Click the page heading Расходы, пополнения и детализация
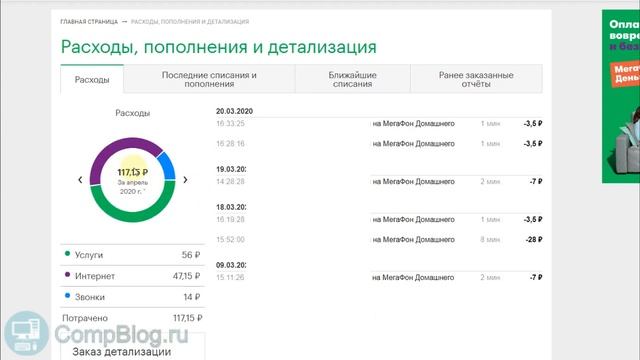This screenshot has height=360, width=640. 219,47
